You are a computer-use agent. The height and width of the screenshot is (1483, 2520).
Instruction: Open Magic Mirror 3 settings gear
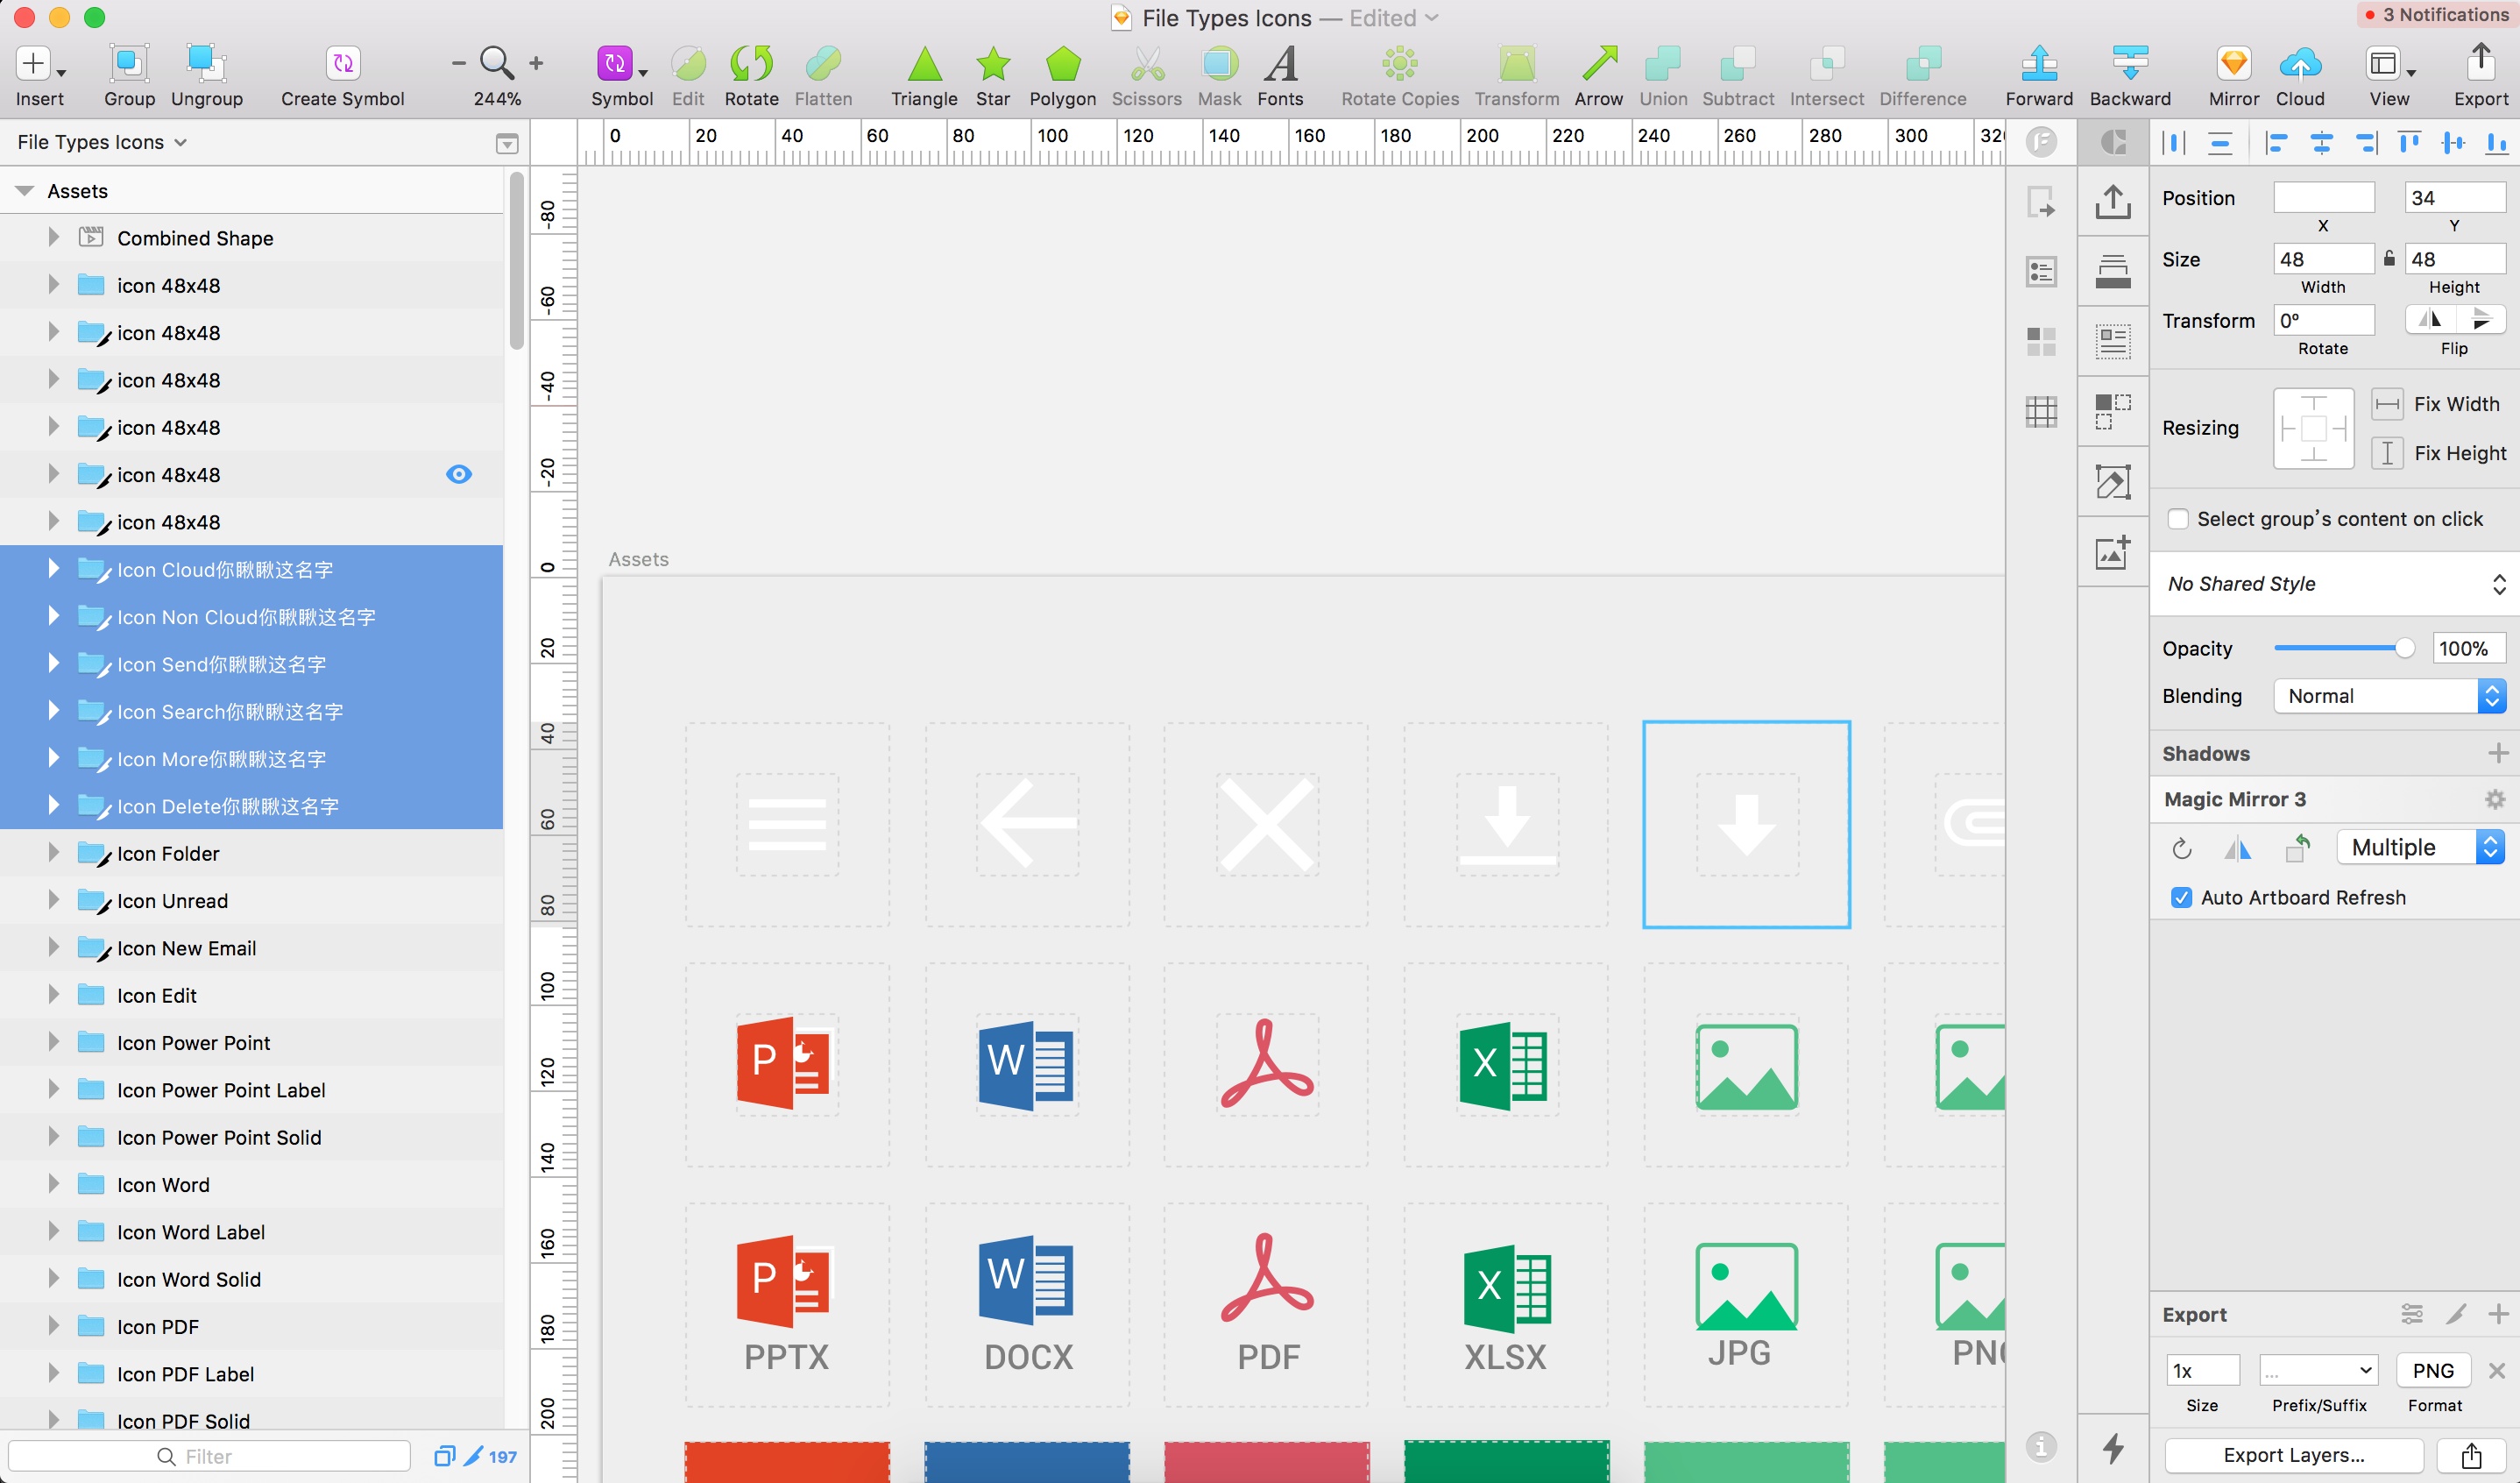(2495, 799)
